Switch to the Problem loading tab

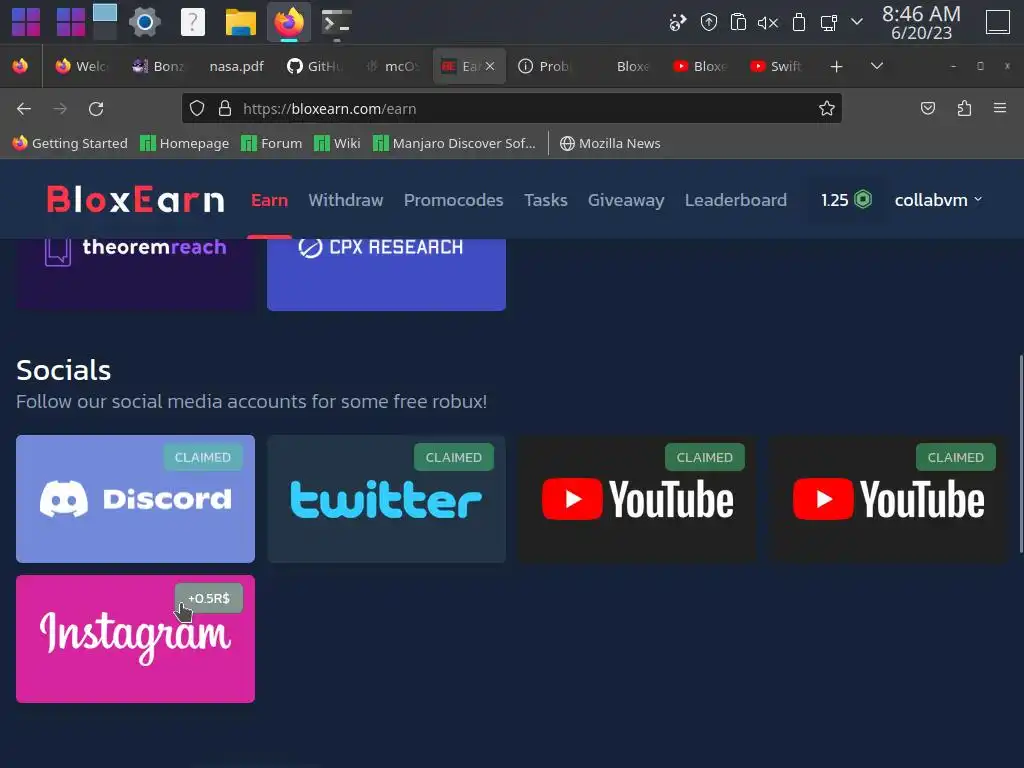(545, 66)
